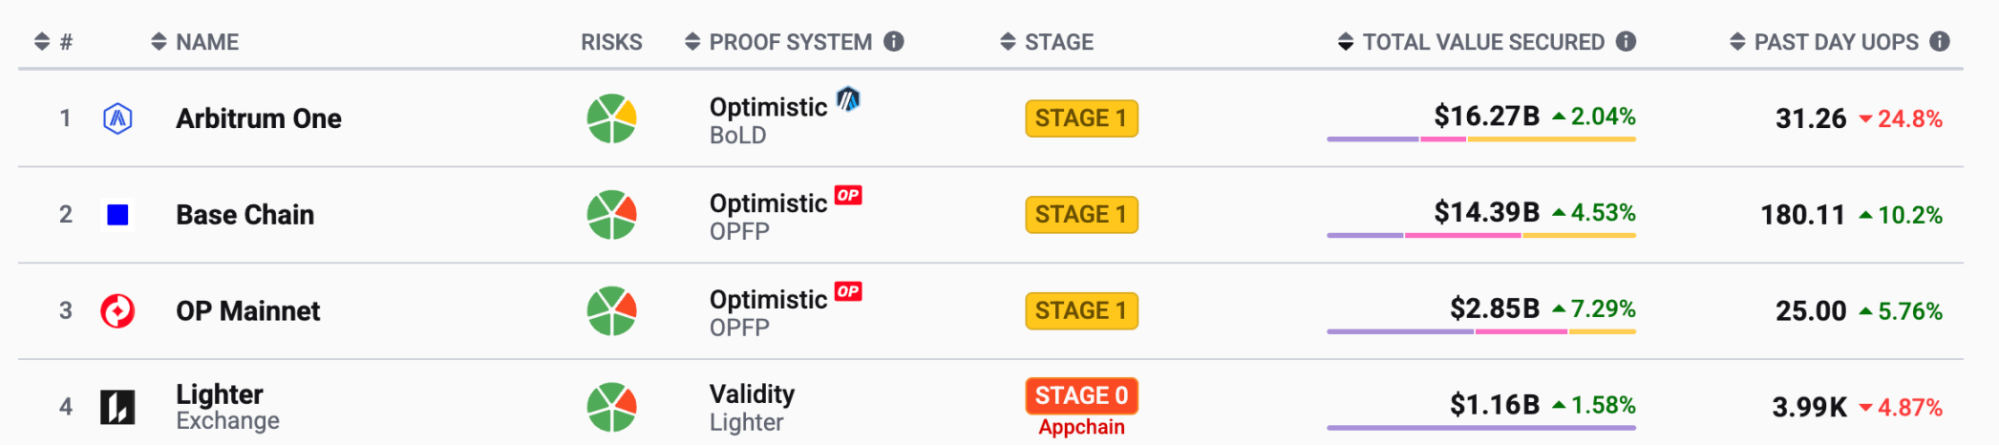Click Base Chain's TVS breakdown bar
This screenshot has height=446, width=1999.
click(x=1481, y=236)
